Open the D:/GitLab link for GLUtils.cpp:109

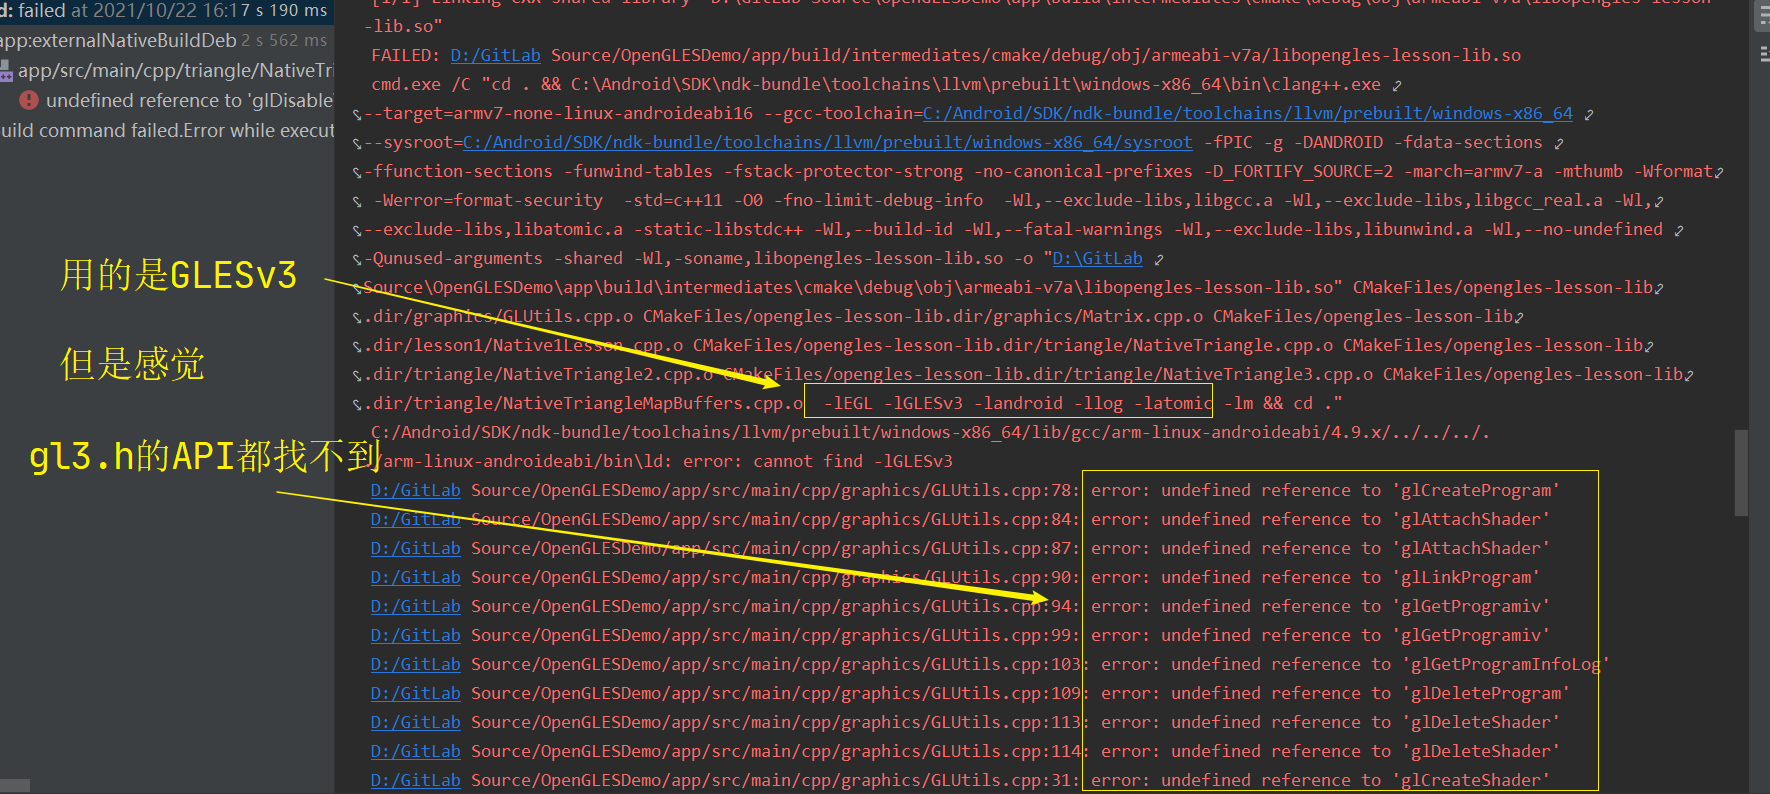pos(415,694)
